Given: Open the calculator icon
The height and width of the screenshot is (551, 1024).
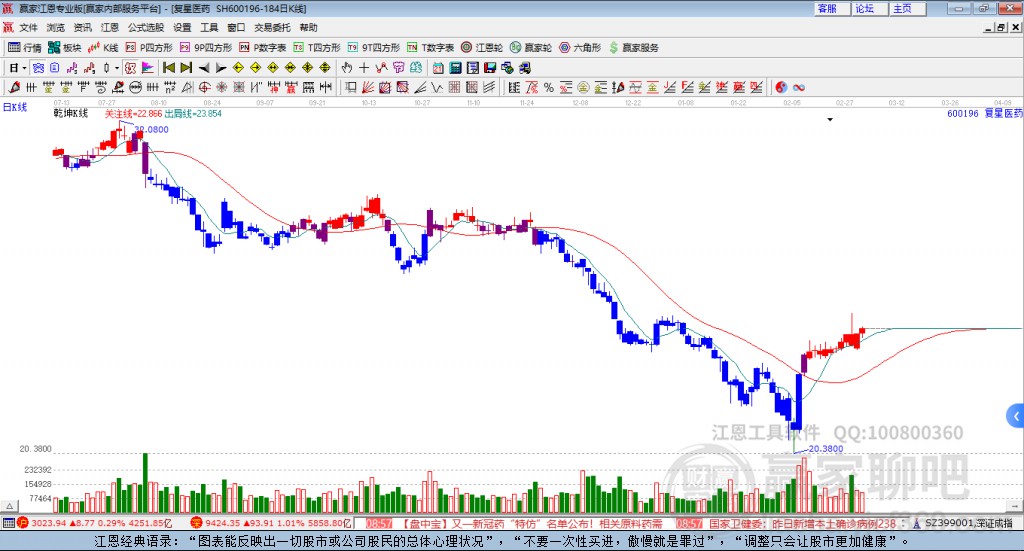Looking at the screenshot, I should pyautogui.click(x=455, y=68).
